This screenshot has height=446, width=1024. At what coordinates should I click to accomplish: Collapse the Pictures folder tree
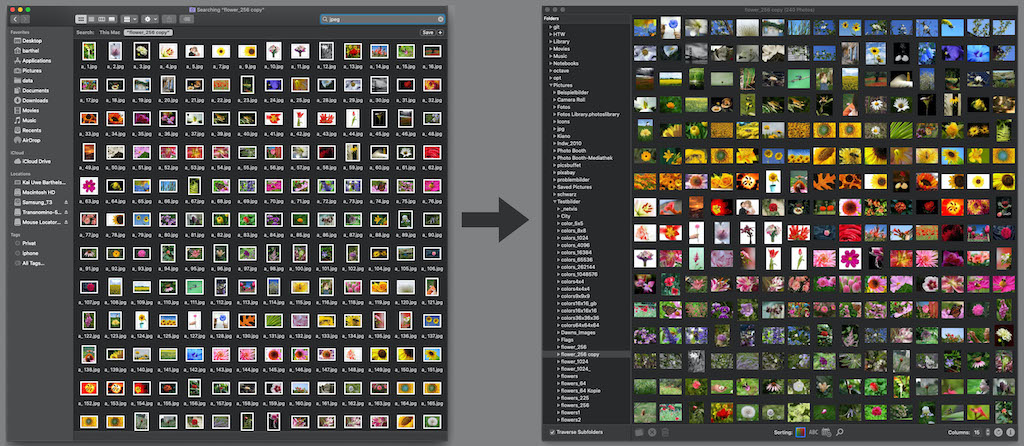click(x=551, y=85)
